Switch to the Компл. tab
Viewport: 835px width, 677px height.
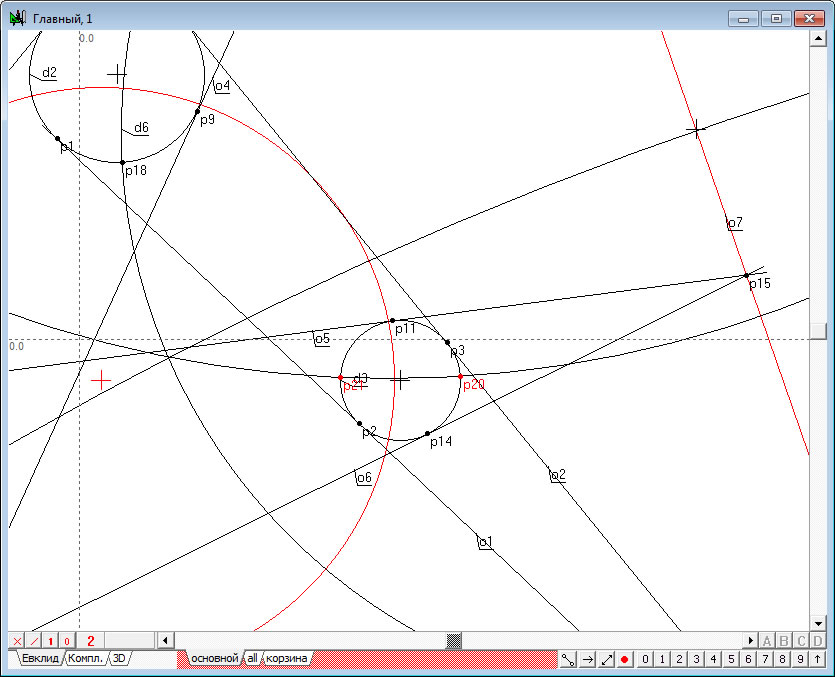(x=85, y=658)
